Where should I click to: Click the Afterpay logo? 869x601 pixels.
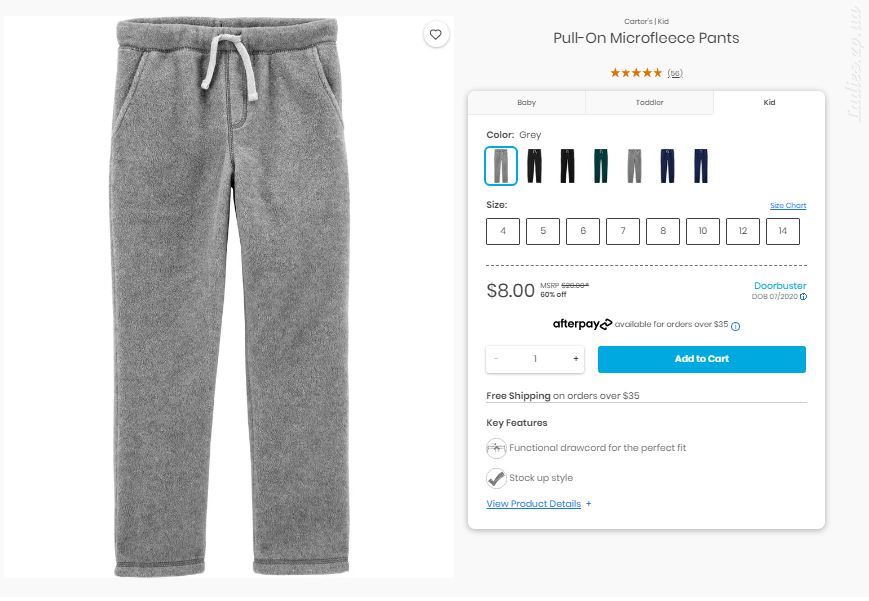point(582,324)
